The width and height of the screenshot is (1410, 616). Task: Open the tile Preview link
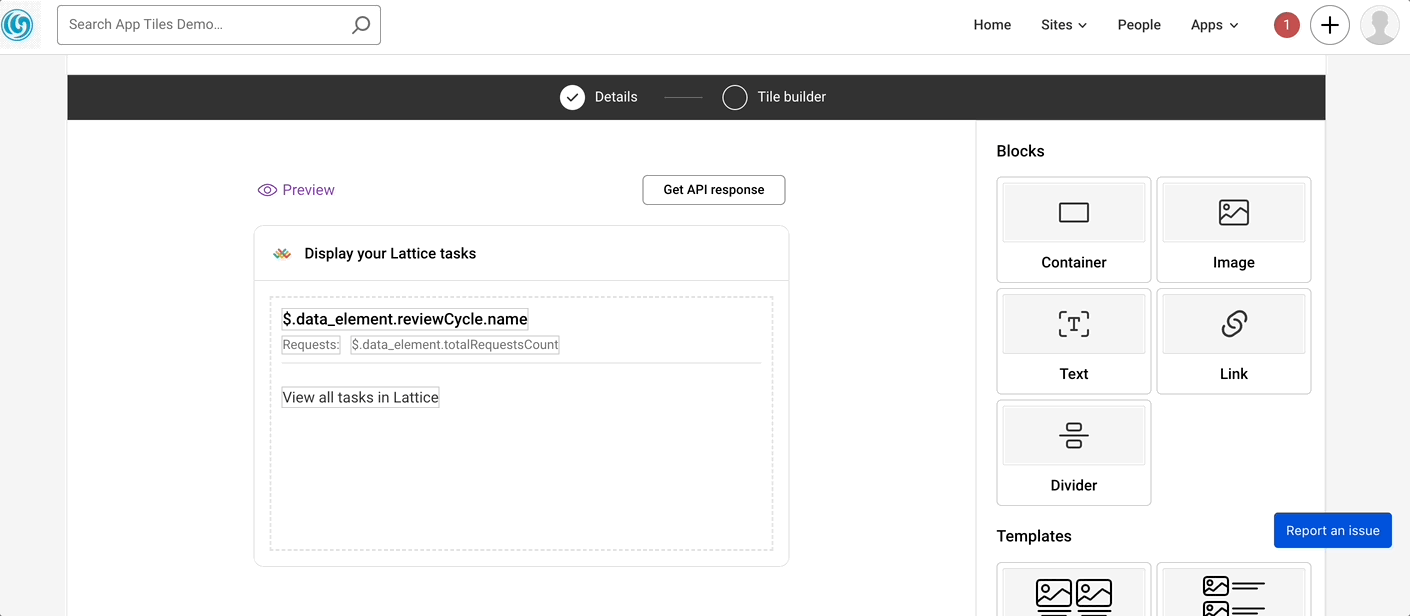pyautogui.click(x=296, y=190)
